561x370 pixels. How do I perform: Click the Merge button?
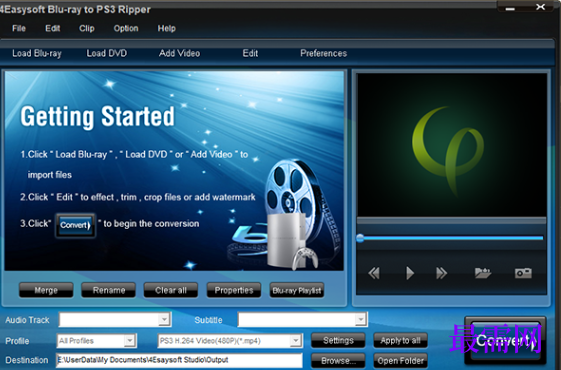(x=46, y=290)
